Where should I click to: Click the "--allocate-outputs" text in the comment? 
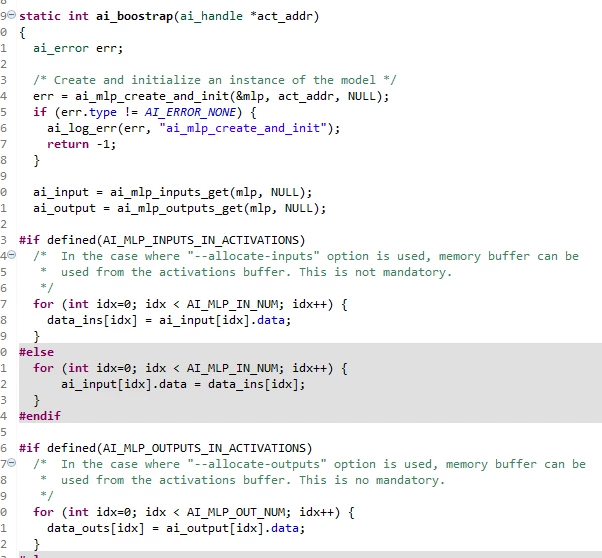click(x=257, y=465)
